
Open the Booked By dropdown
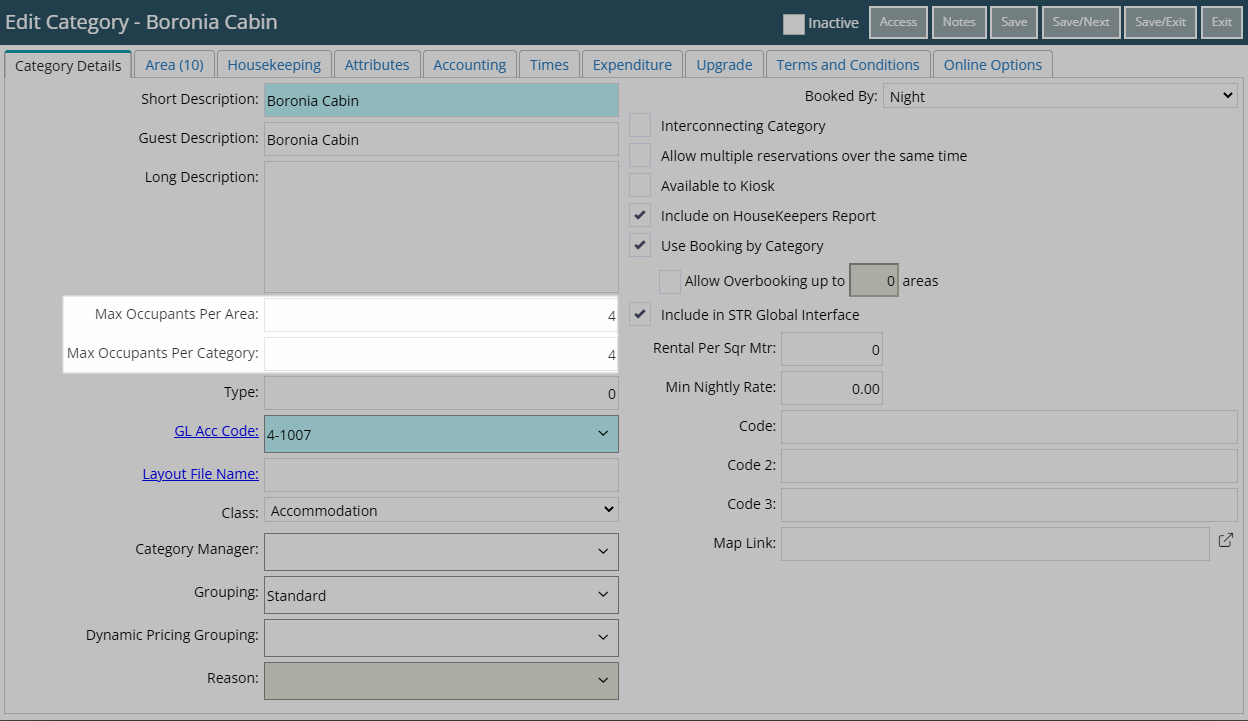[1061, 97]
